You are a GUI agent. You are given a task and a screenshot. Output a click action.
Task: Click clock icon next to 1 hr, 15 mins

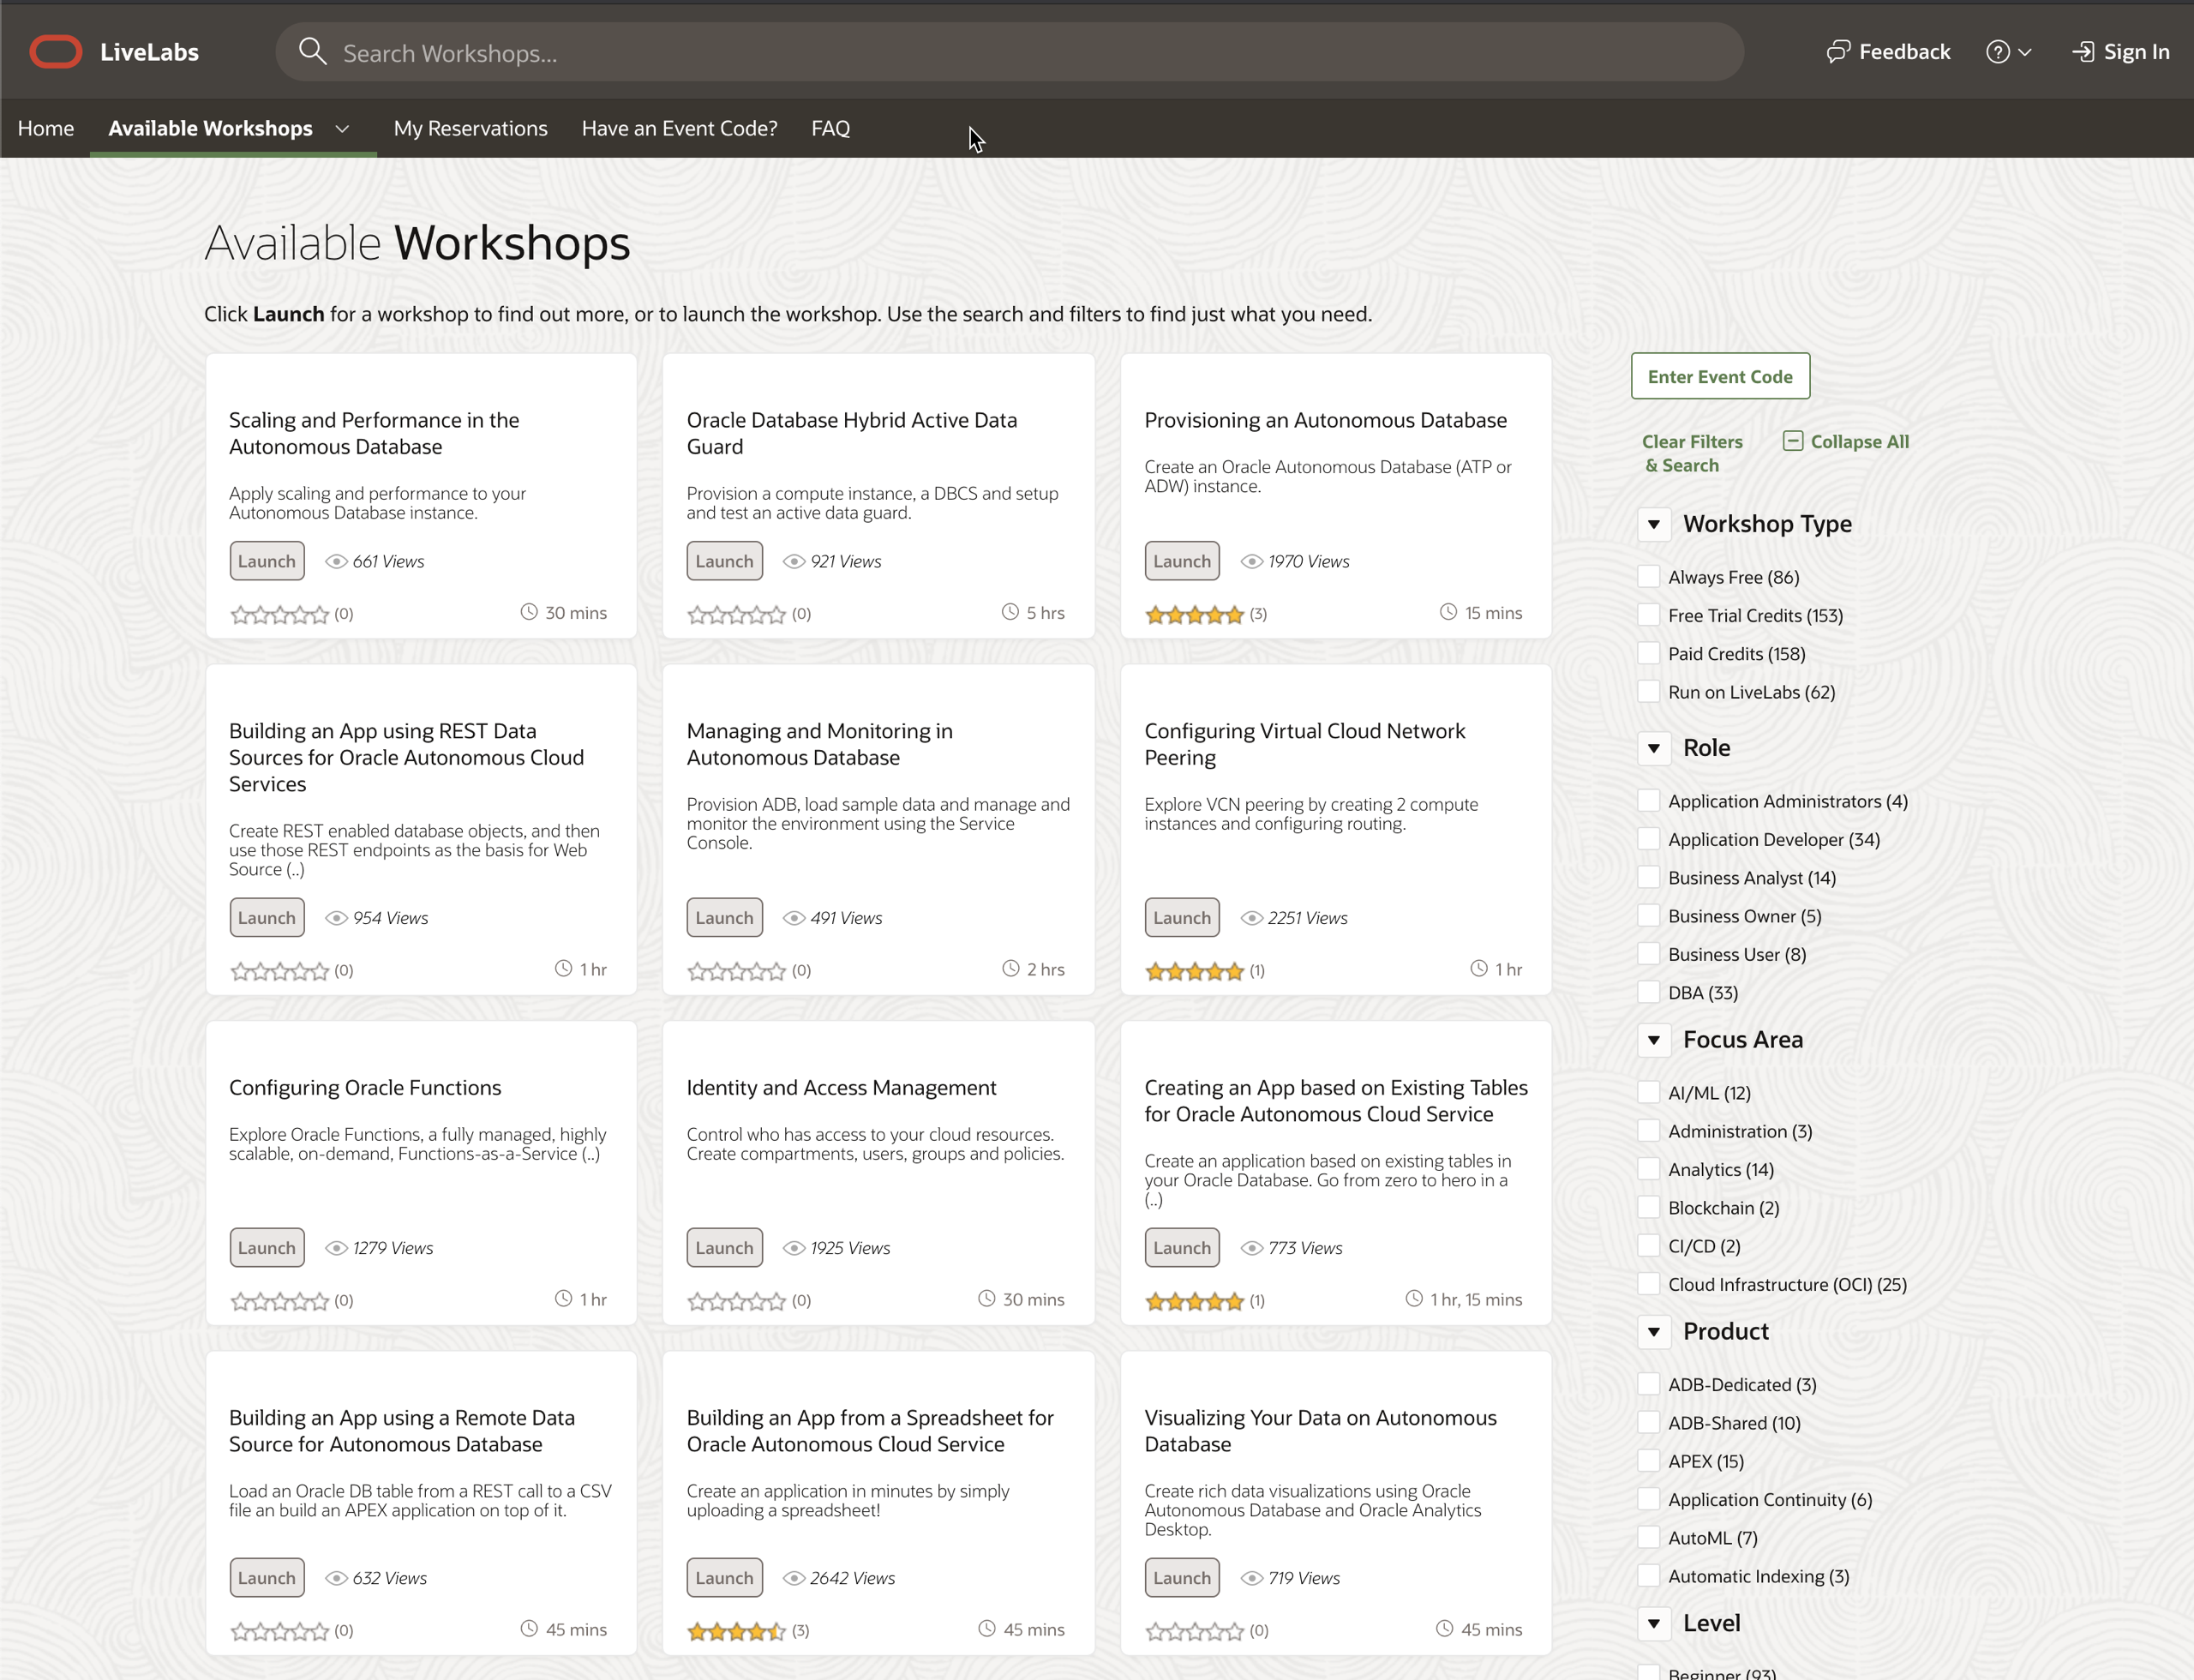tap(1414, 1298)
